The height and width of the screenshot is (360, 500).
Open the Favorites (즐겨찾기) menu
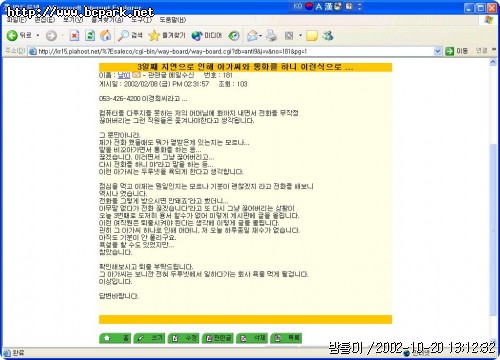(x=107, y=20)
